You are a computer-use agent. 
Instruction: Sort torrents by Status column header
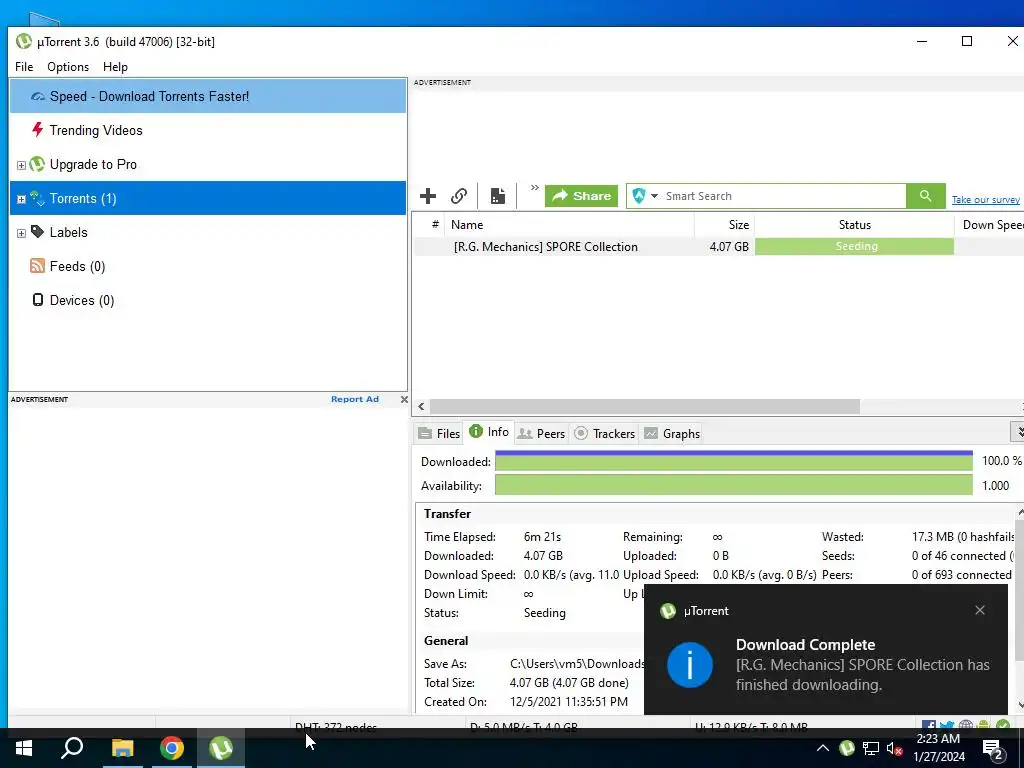pyautogui.click(x=854, y=225)
